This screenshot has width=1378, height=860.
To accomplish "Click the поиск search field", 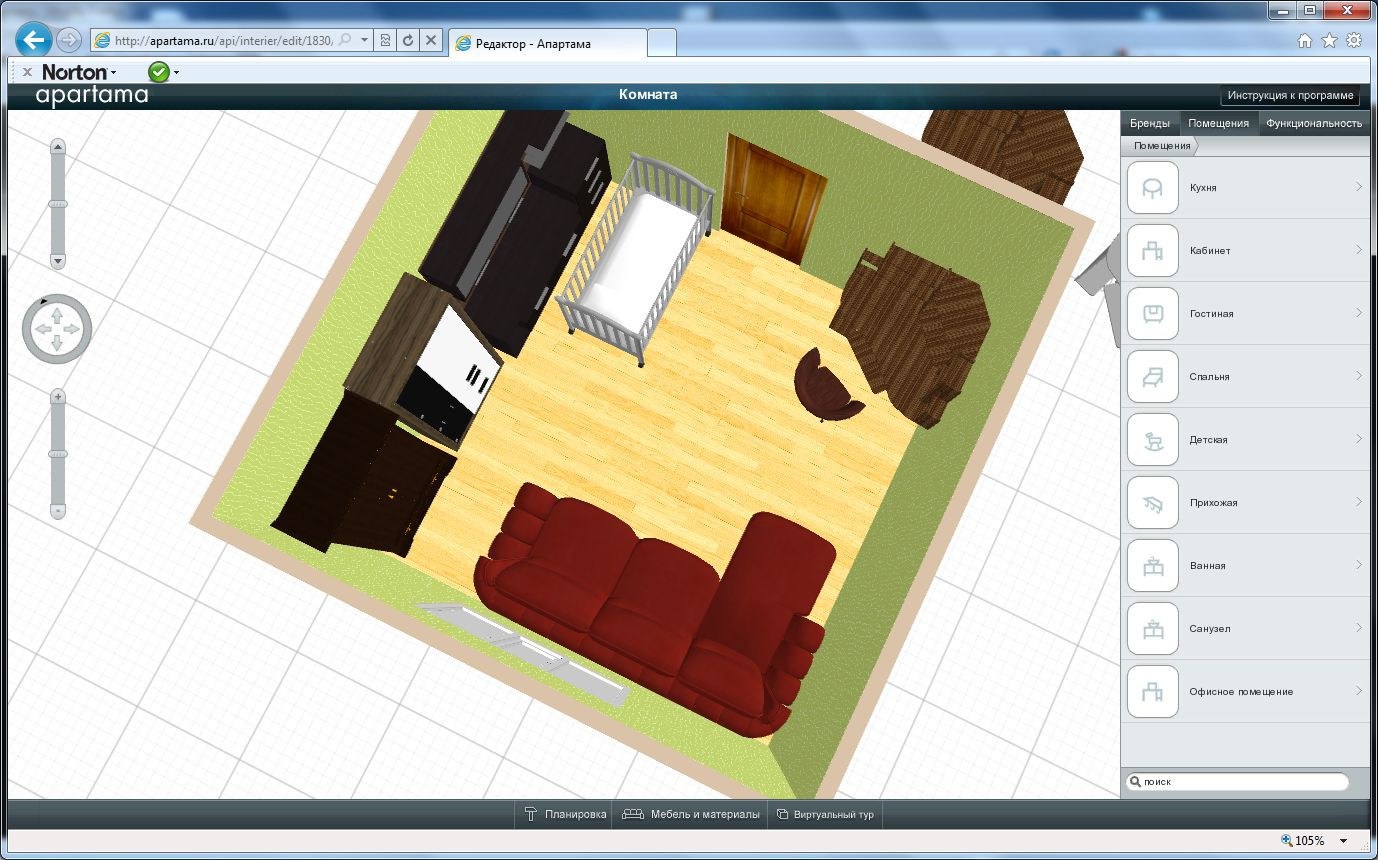I will [1238, 782].
